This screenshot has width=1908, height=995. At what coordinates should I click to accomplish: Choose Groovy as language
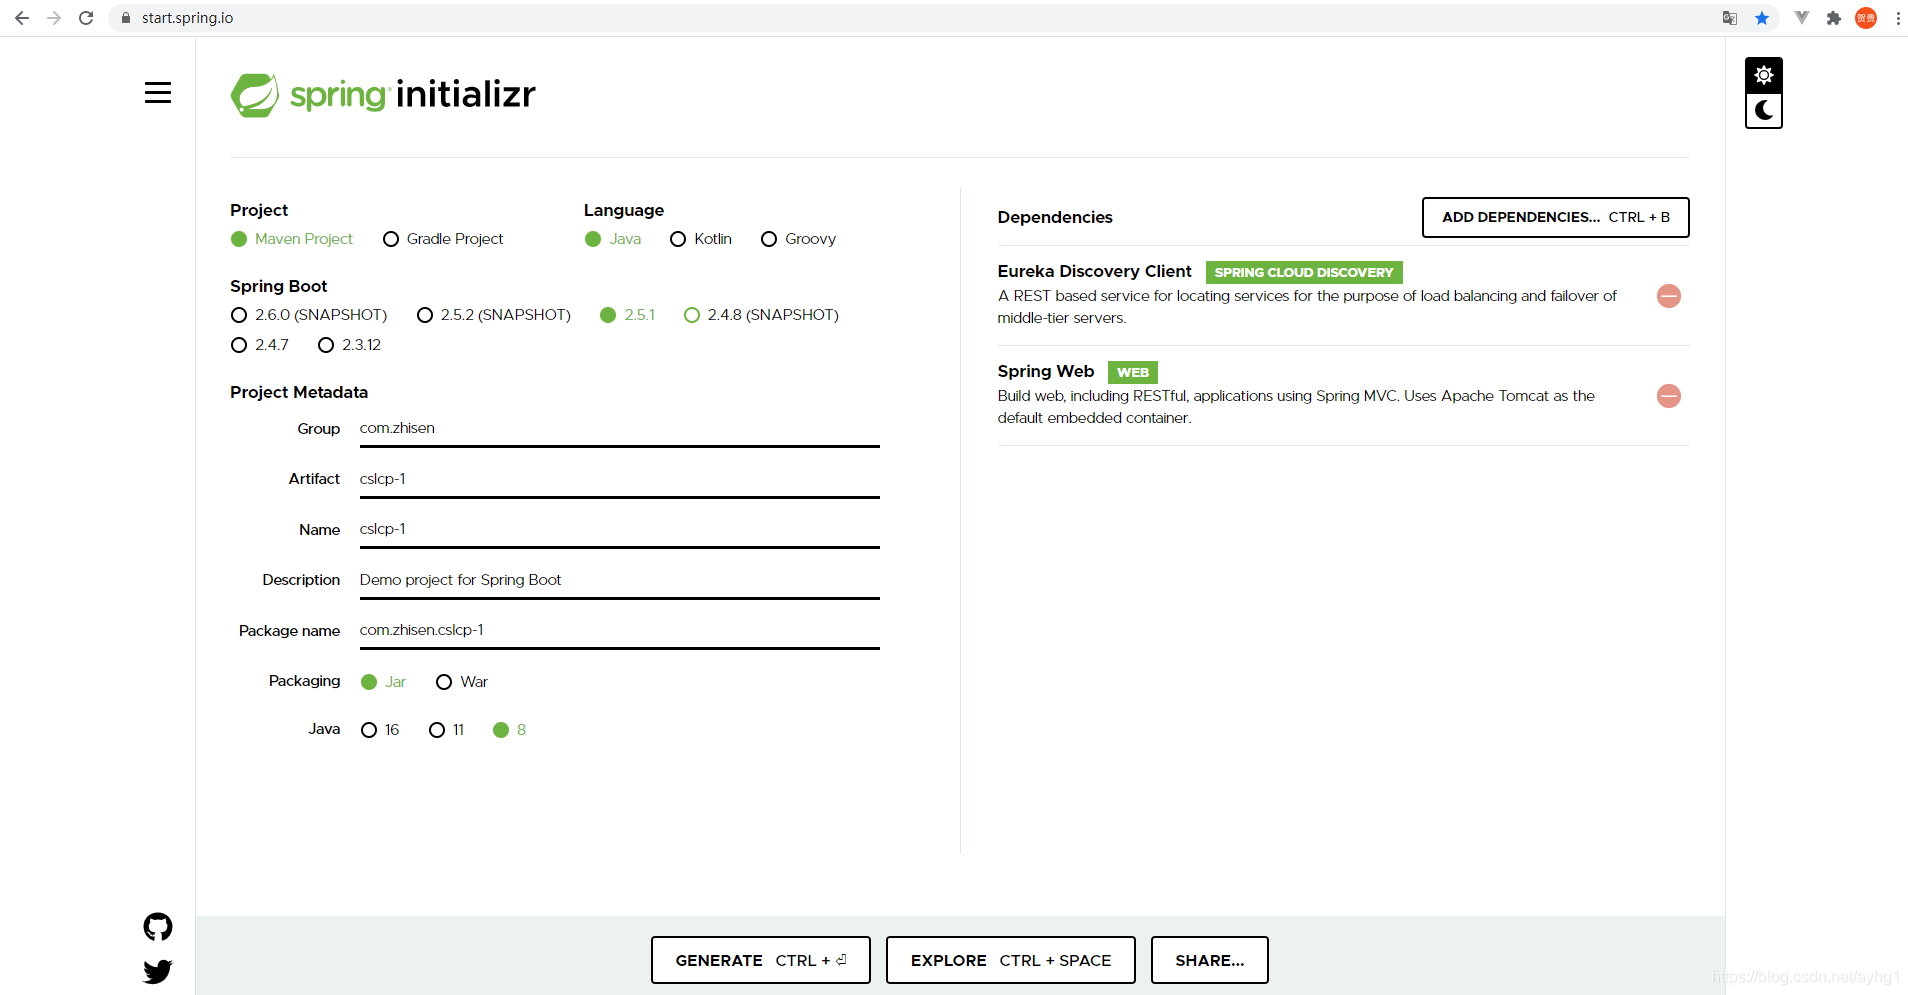click(798, 239)
